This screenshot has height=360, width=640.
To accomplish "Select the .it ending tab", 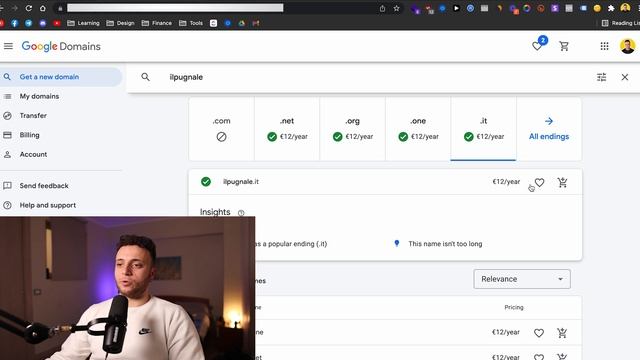I will pyautogui.click(x=483, y=129).
